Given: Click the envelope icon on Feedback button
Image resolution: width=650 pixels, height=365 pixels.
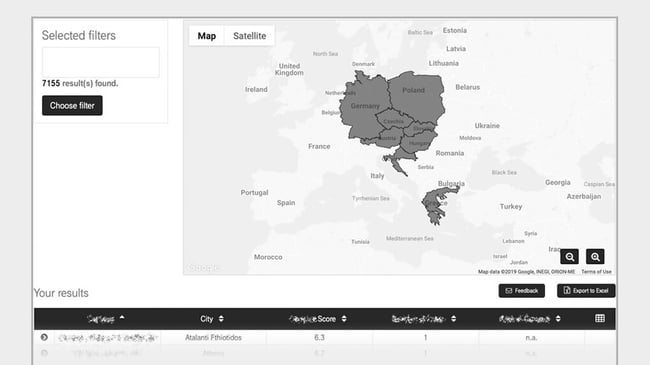Looking at the screenshot, I should click(x=509, y=291).
